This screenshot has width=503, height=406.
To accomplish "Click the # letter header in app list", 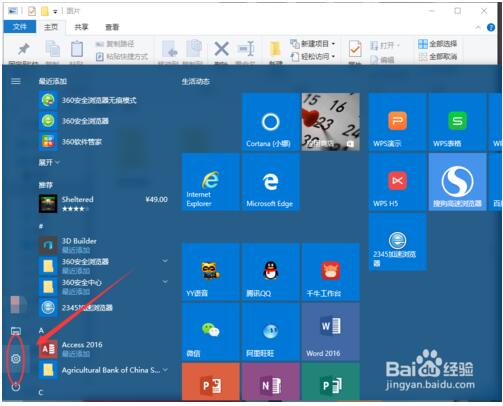I will [x=41, y=227].
